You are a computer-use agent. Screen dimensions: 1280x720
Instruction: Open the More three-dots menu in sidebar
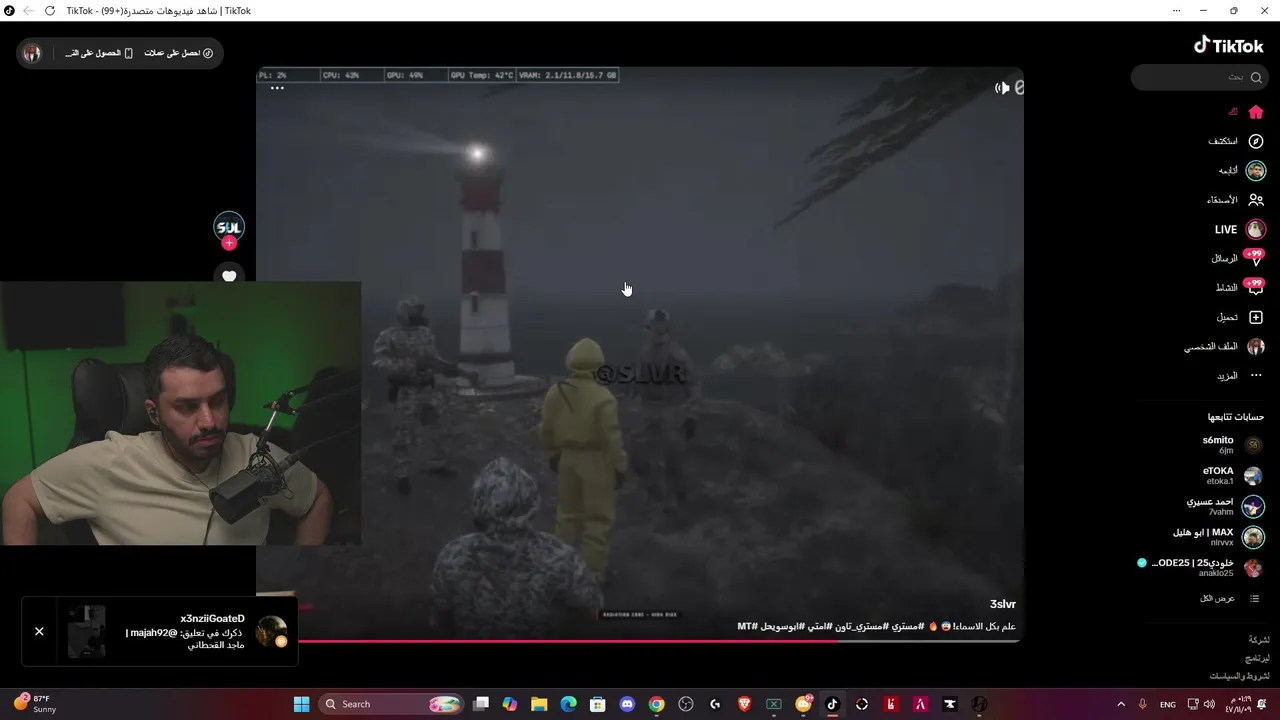pos(1256,375)
